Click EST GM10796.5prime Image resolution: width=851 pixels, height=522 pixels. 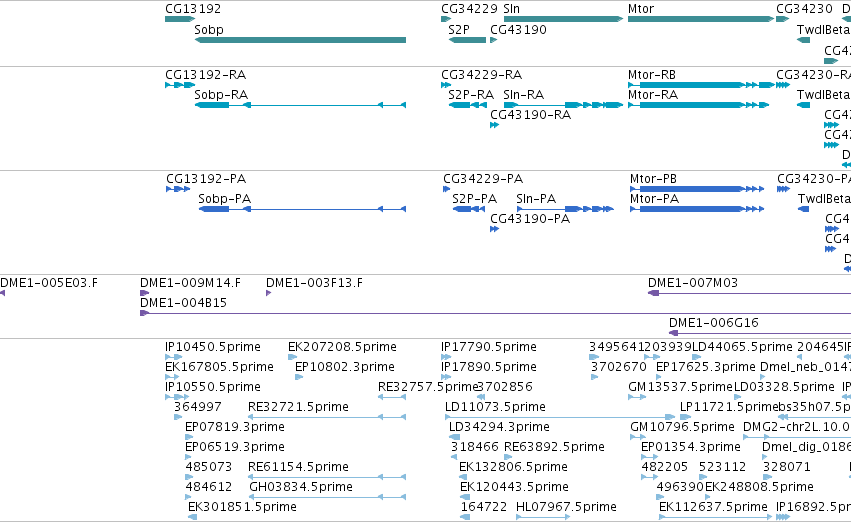683,428
